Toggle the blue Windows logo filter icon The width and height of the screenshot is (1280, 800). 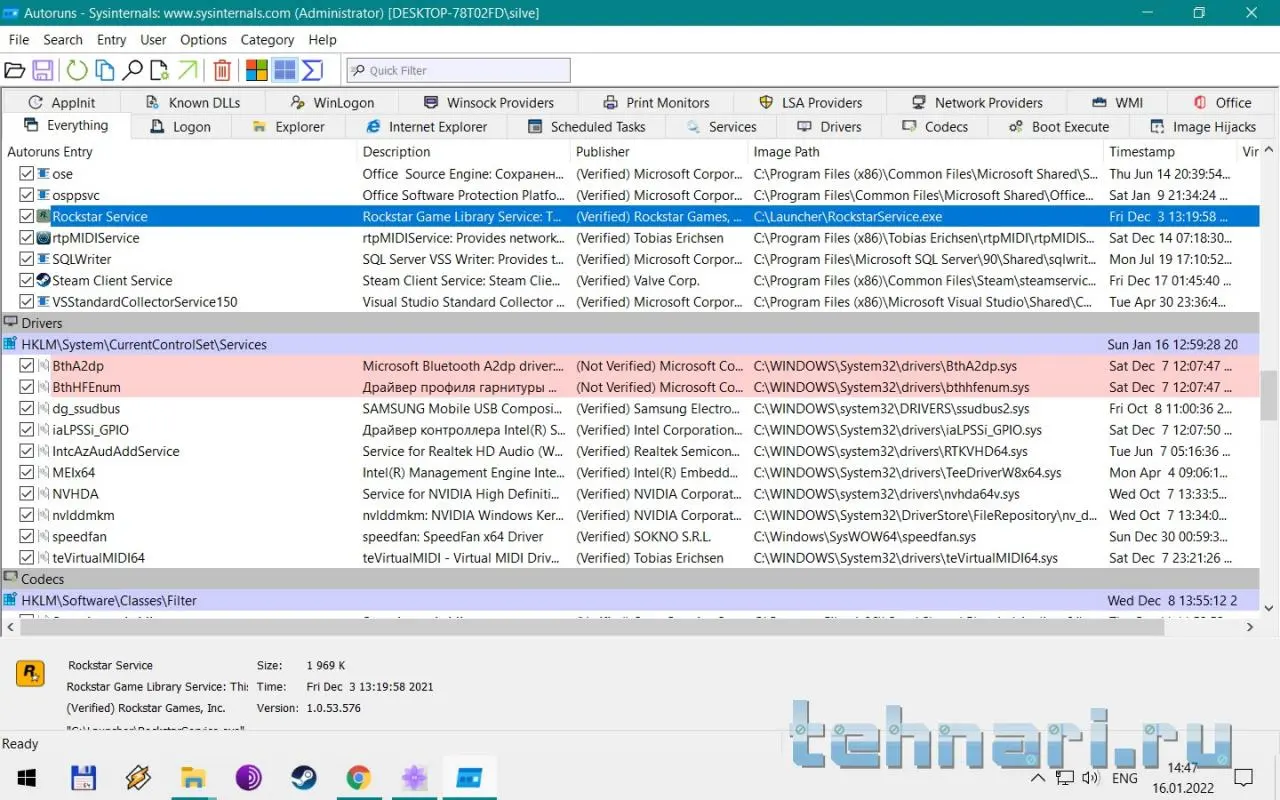(x=285, y=70)
